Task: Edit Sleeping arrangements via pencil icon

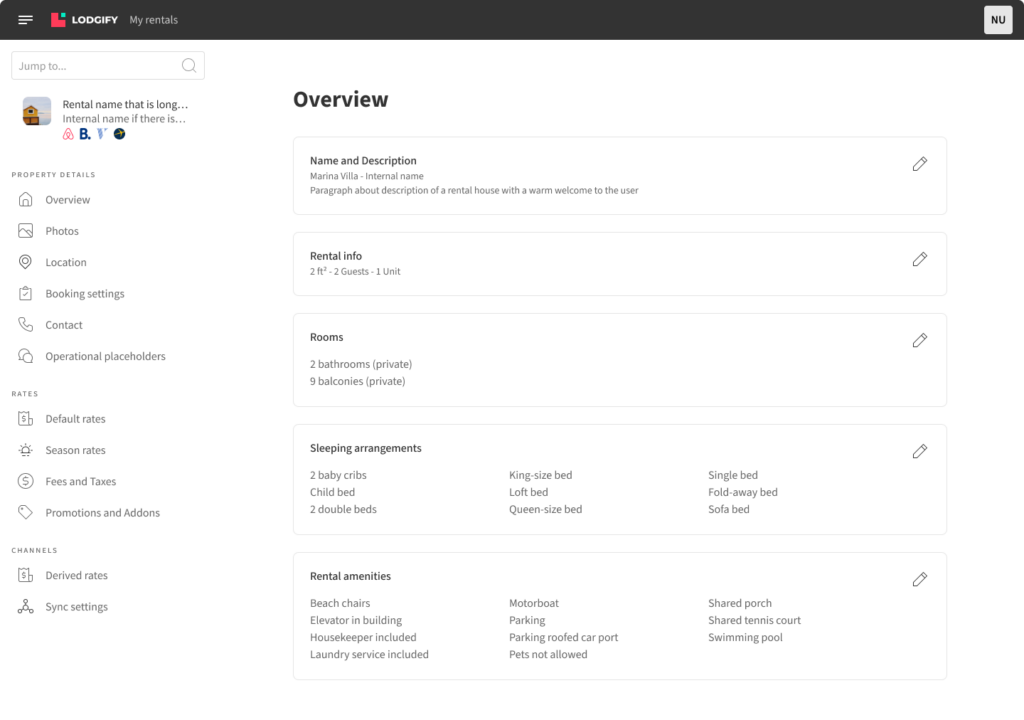Action: click(920, 451)
